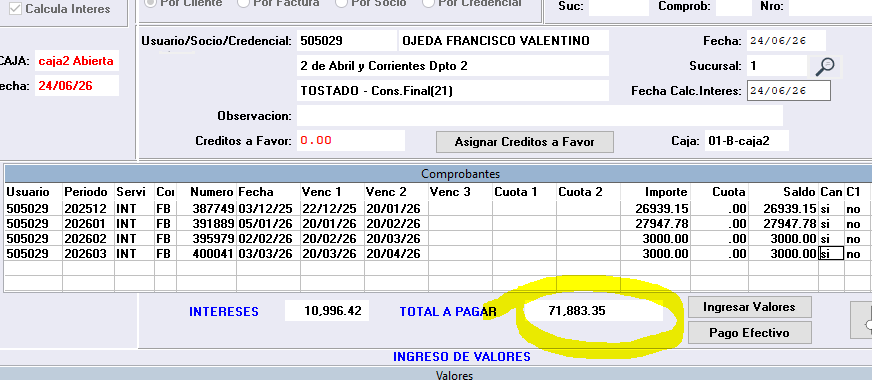Click Asignar Creditos a Favor button
Image resolution: width=872 pixels, height=380 pixels.
(524, 142)
